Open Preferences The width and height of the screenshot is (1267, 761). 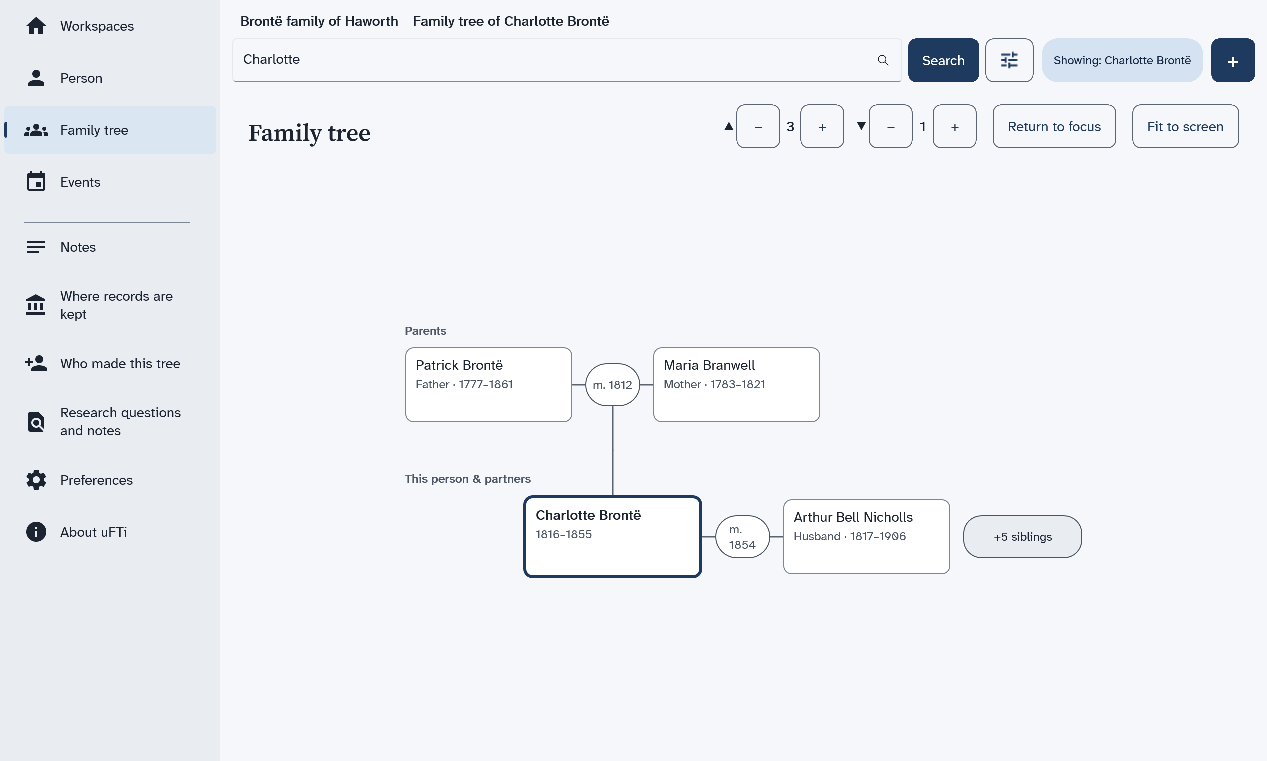110,480
